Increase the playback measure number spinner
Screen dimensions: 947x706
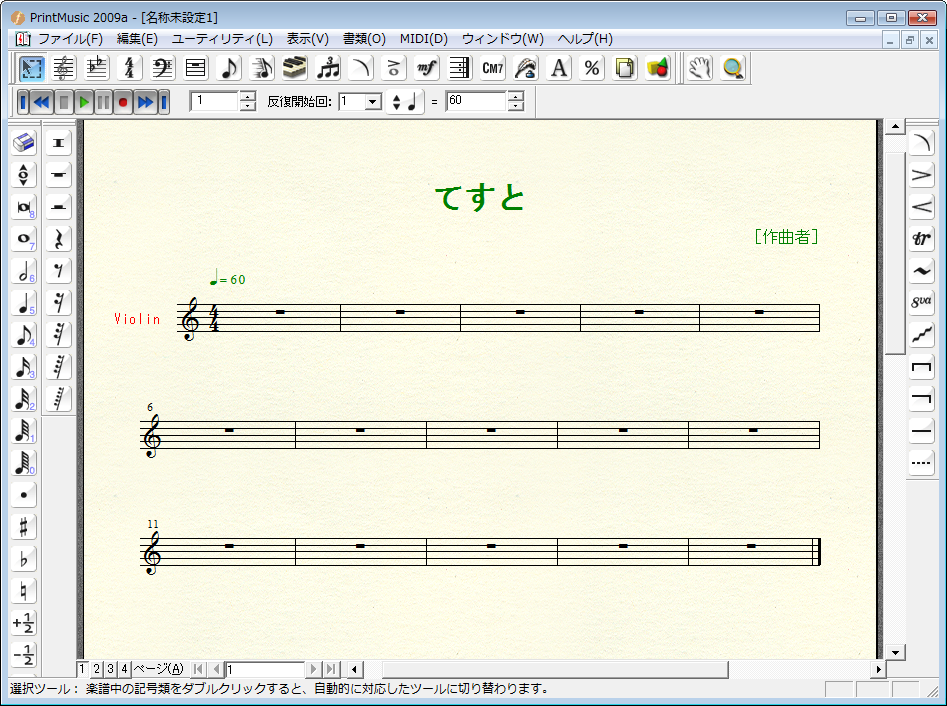click(248, 97)
